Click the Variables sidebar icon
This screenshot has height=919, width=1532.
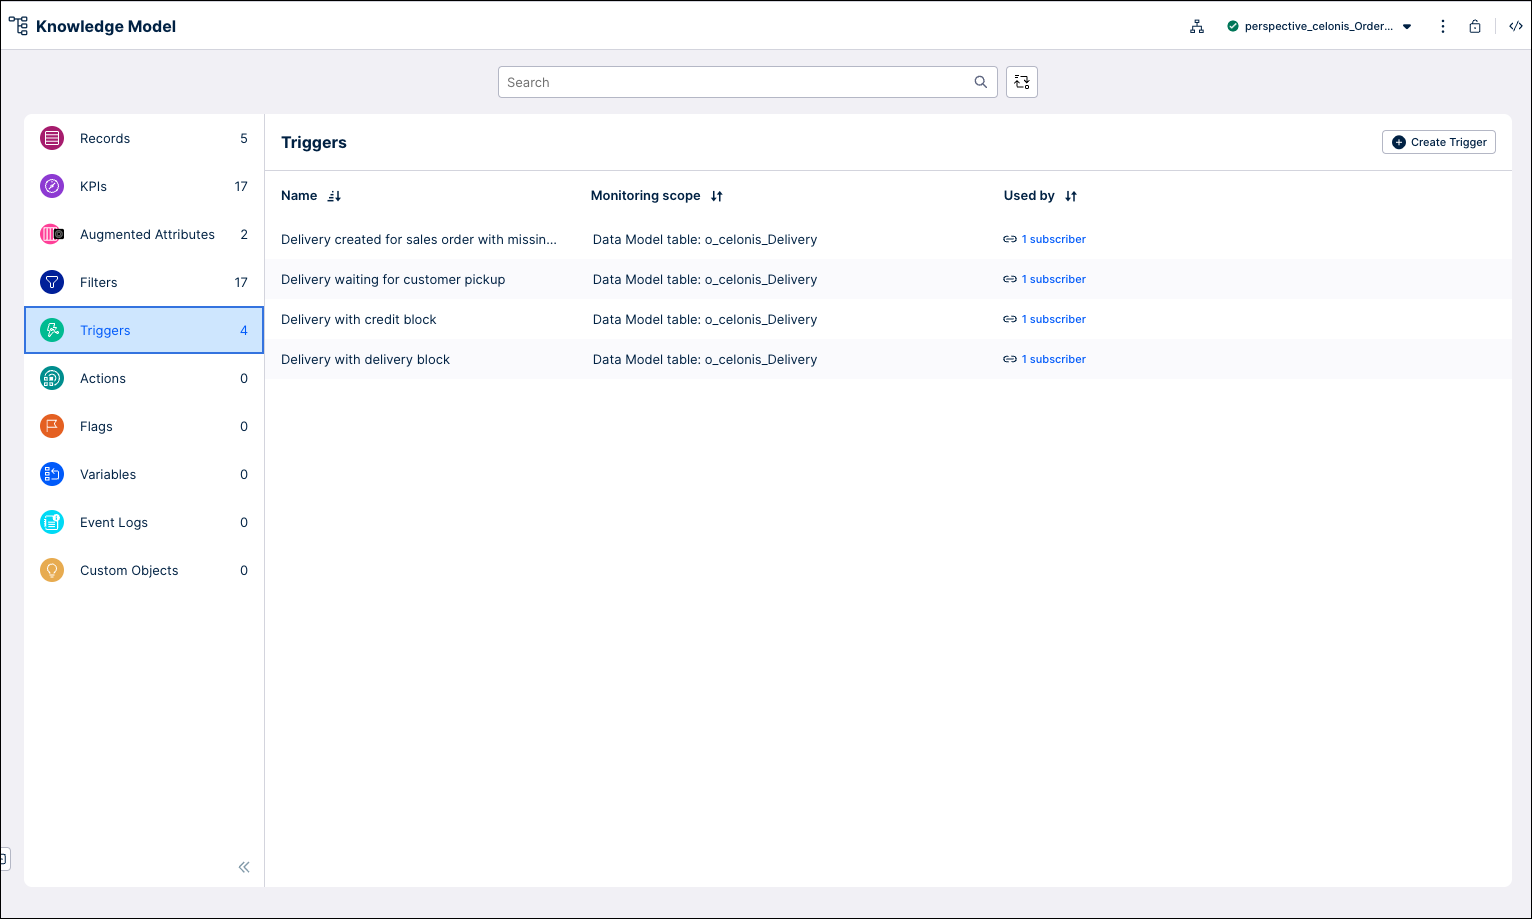(x=52, y=474)
